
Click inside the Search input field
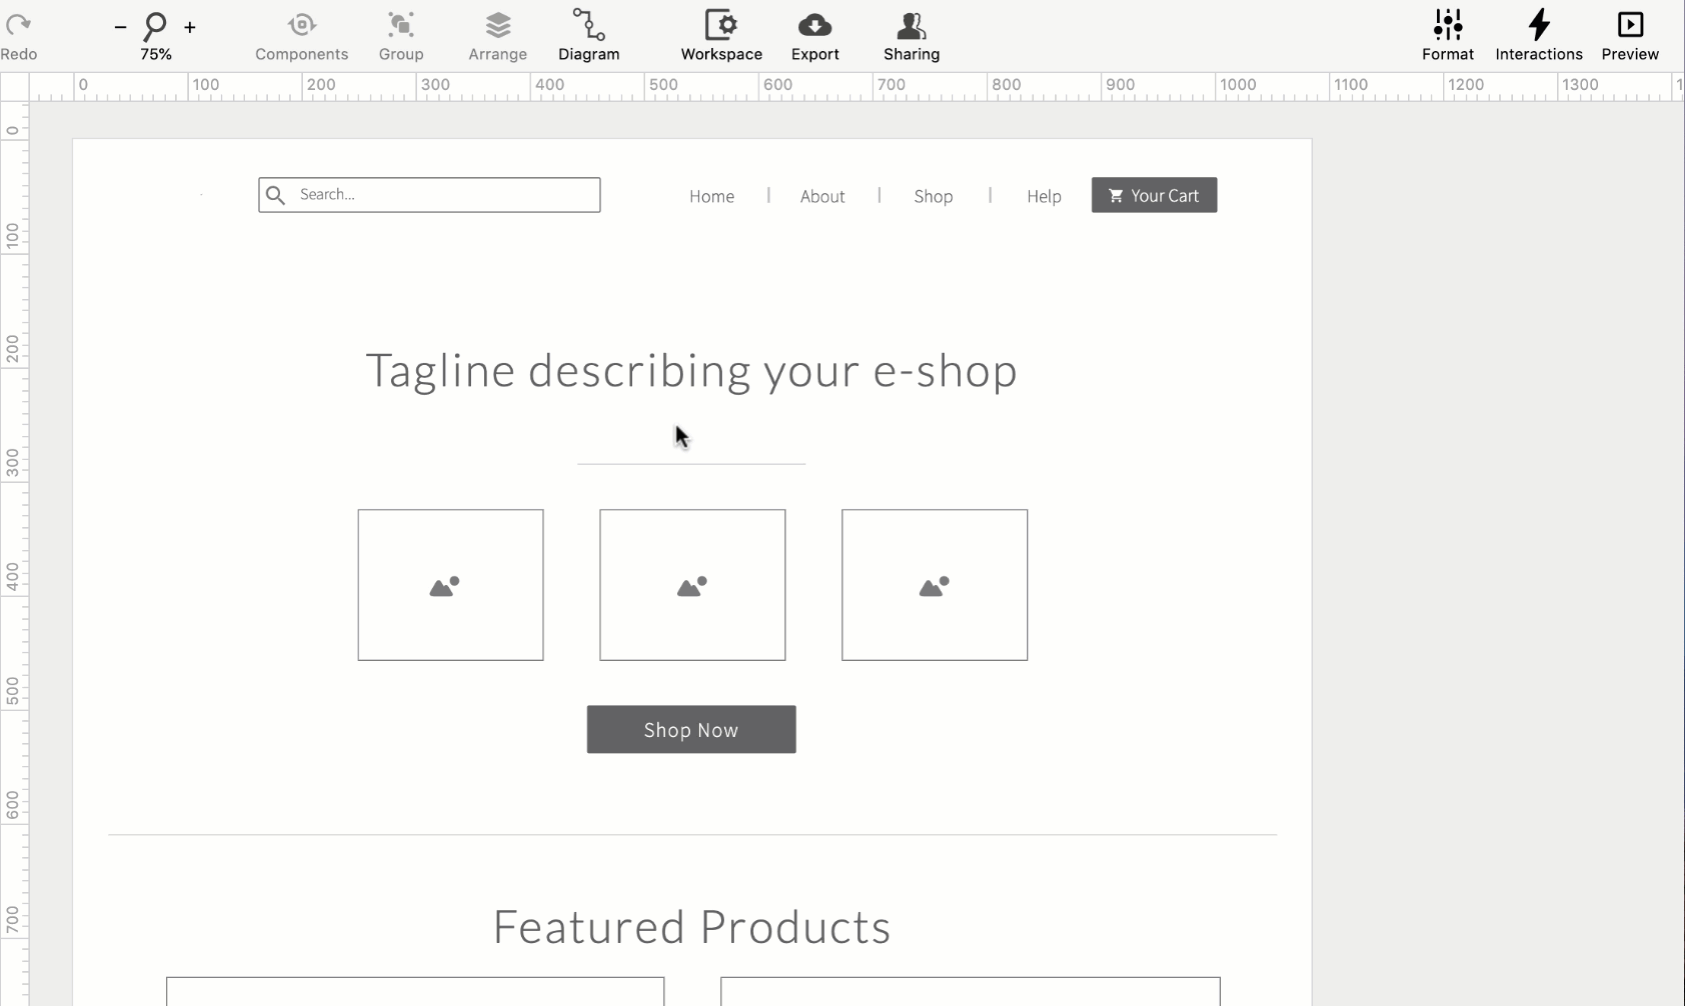(440, 195)
